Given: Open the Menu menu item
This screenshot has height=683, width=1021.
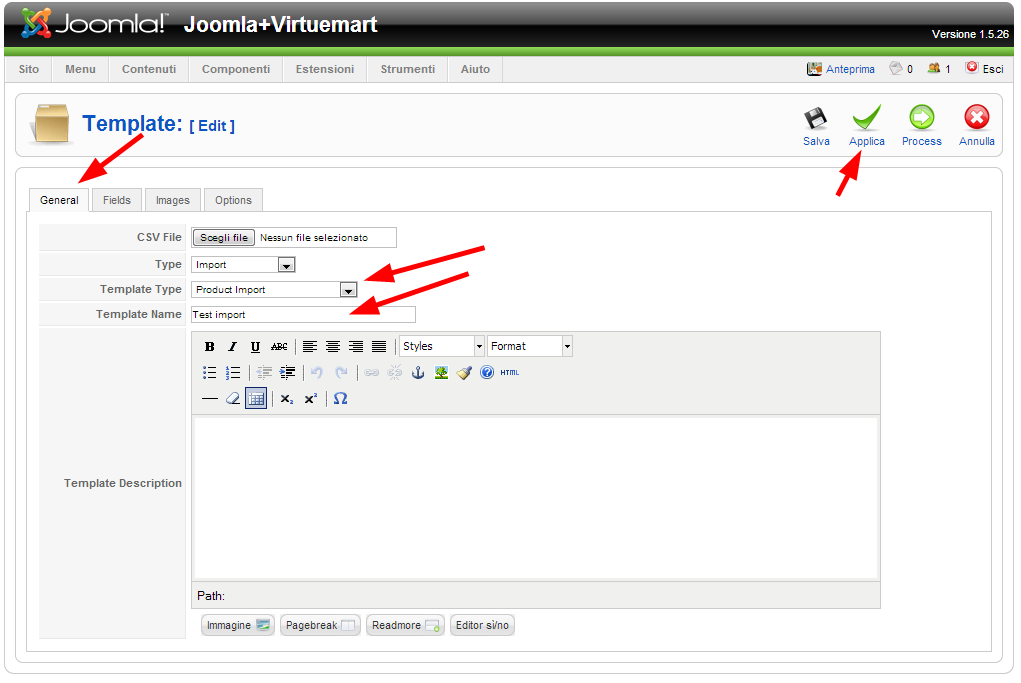Looking at the screenshot, I should [80, 70].
